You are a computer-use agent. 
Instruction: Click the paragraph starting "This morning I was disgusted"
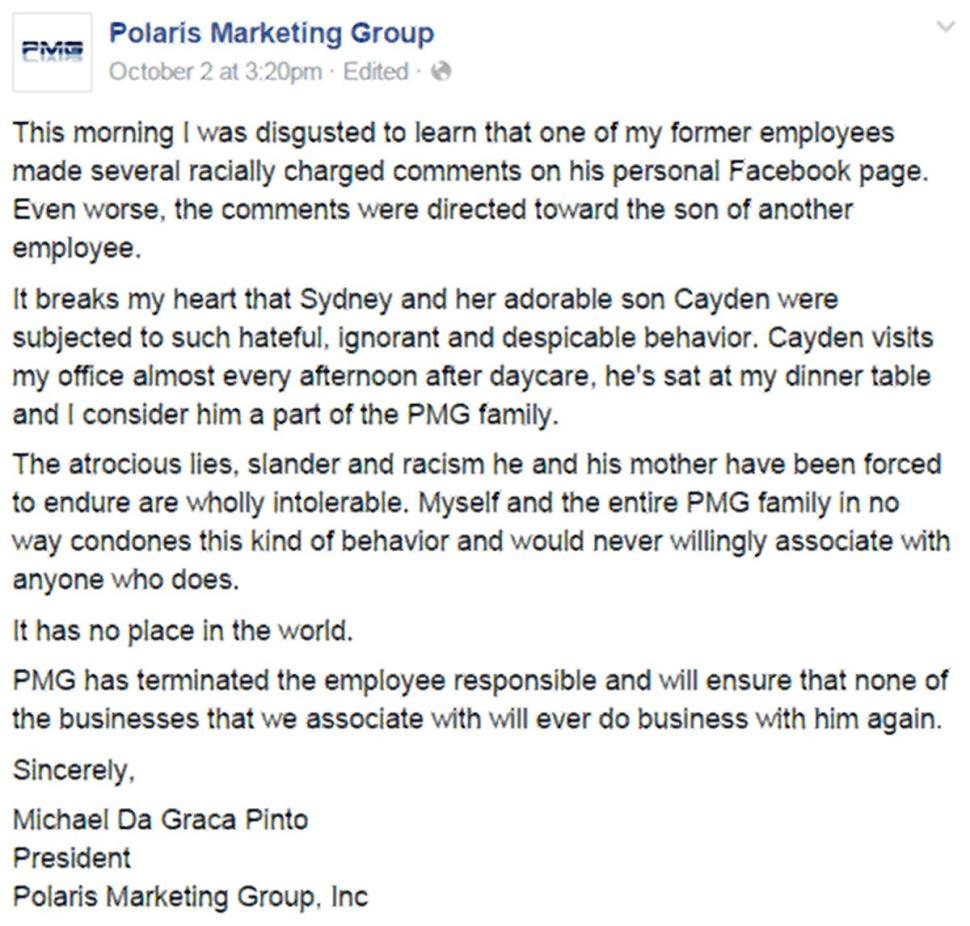click(470, 191)
